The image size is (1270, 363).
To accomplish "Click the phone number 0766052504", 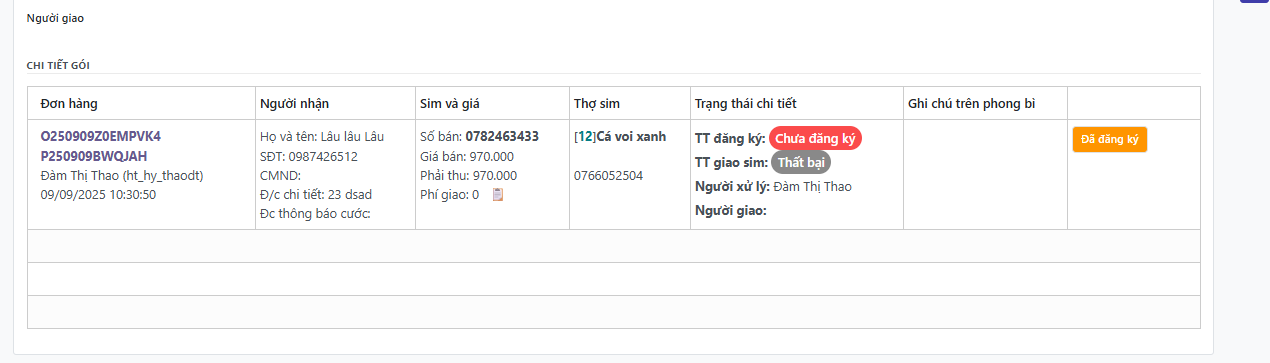I will point(608,175).
